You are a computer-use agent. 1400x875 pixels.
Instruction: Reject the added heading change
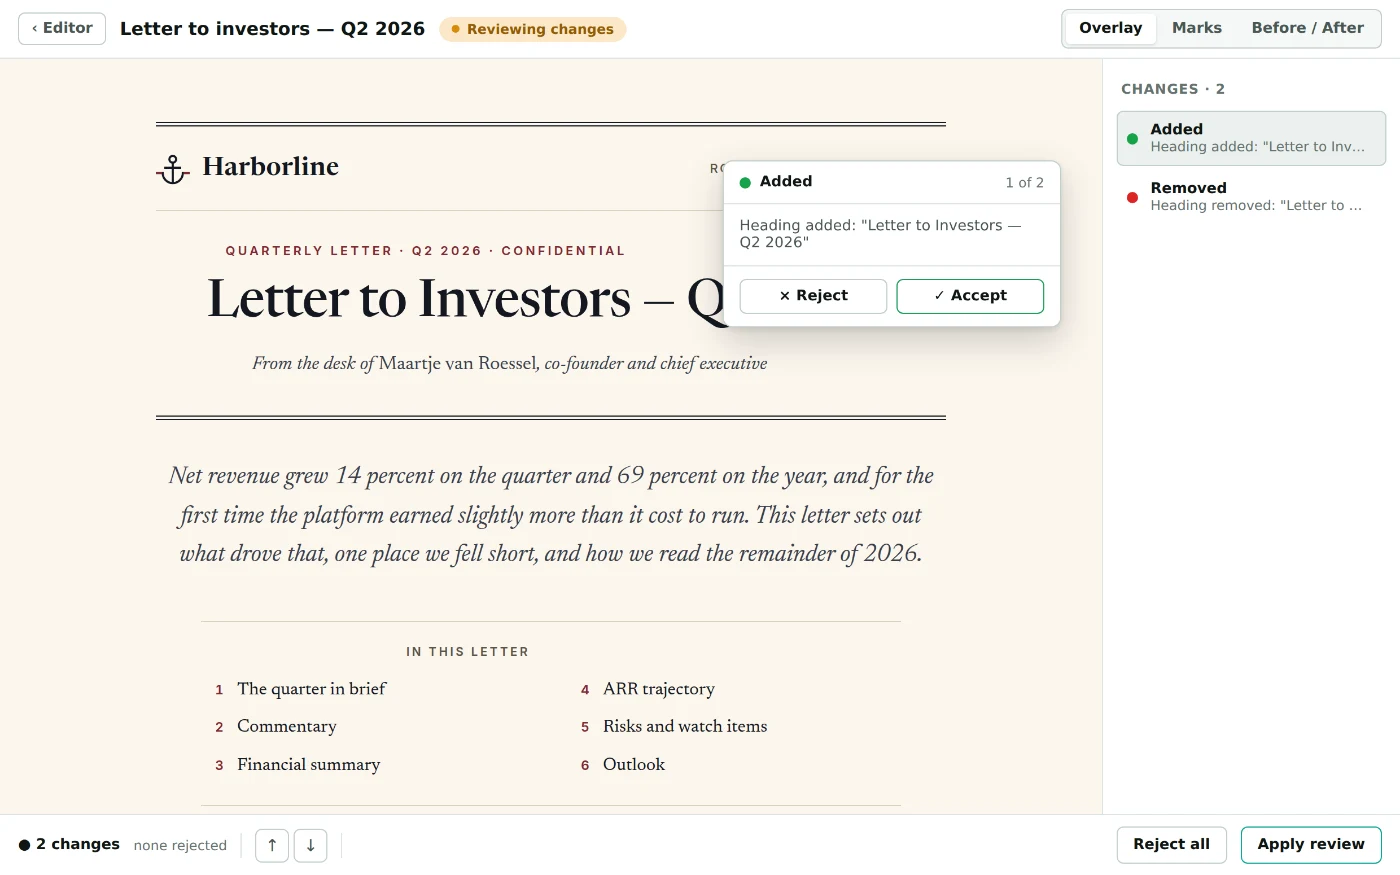[813, 296]
